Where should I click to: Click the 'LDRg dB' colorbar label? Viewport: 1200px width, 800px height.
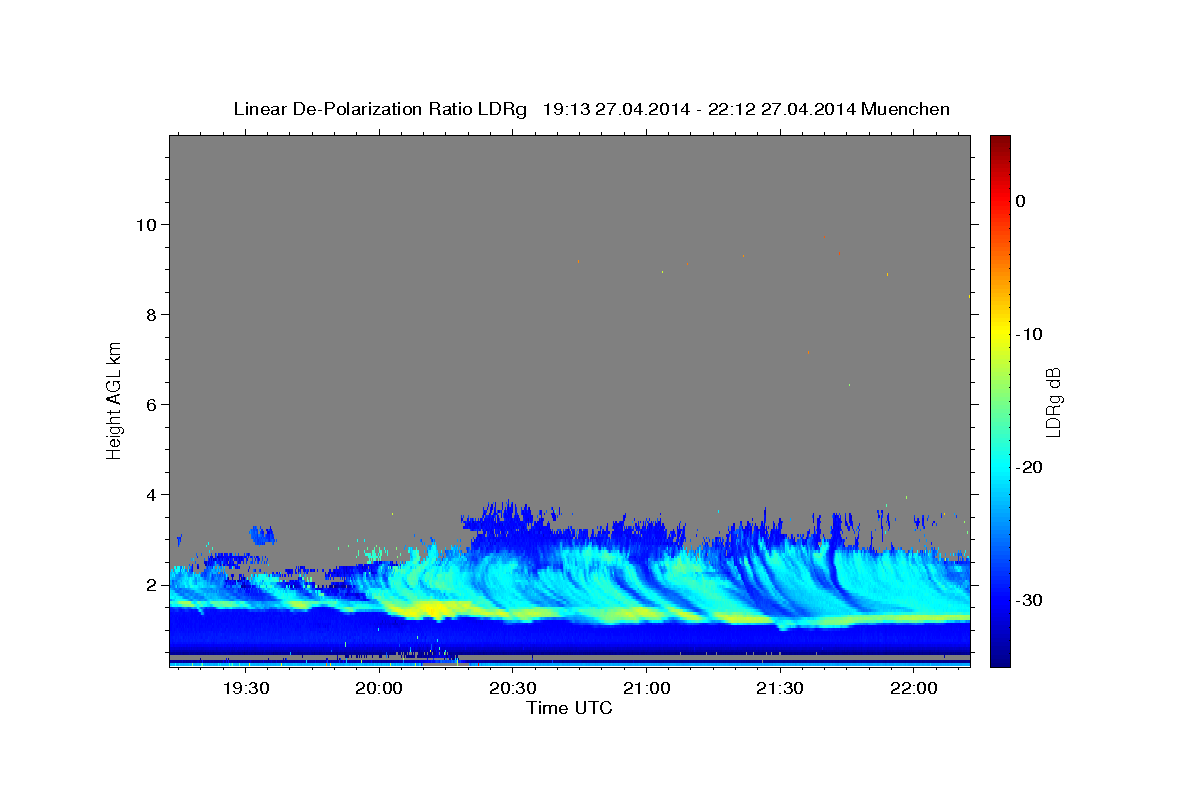[1053, 402]
